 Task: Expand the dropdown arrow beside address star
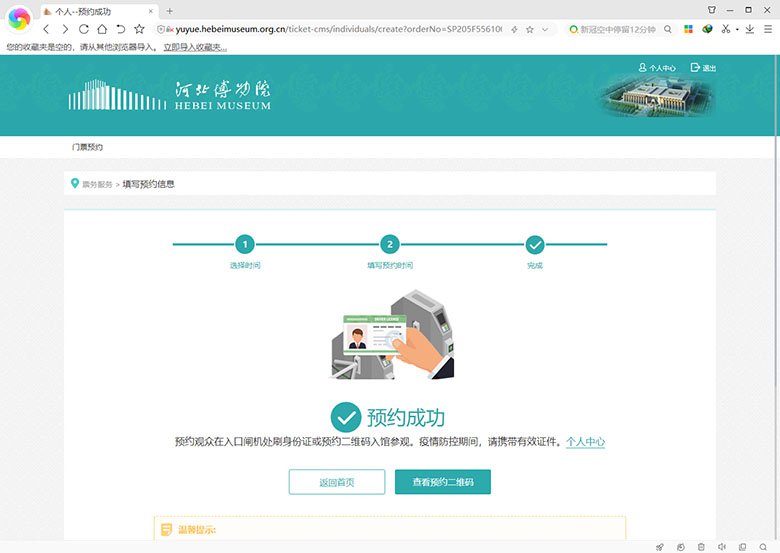[x=545, y=30]
